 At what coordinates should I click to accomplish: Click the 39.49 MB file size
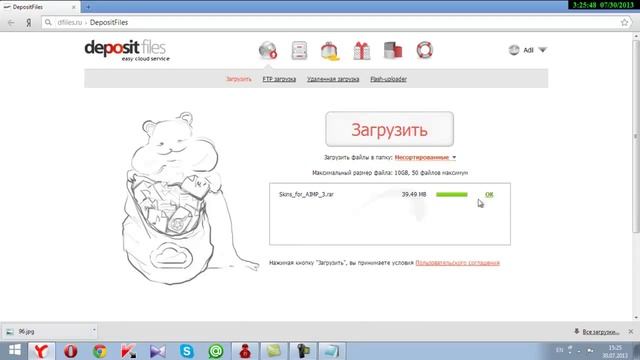414,194
